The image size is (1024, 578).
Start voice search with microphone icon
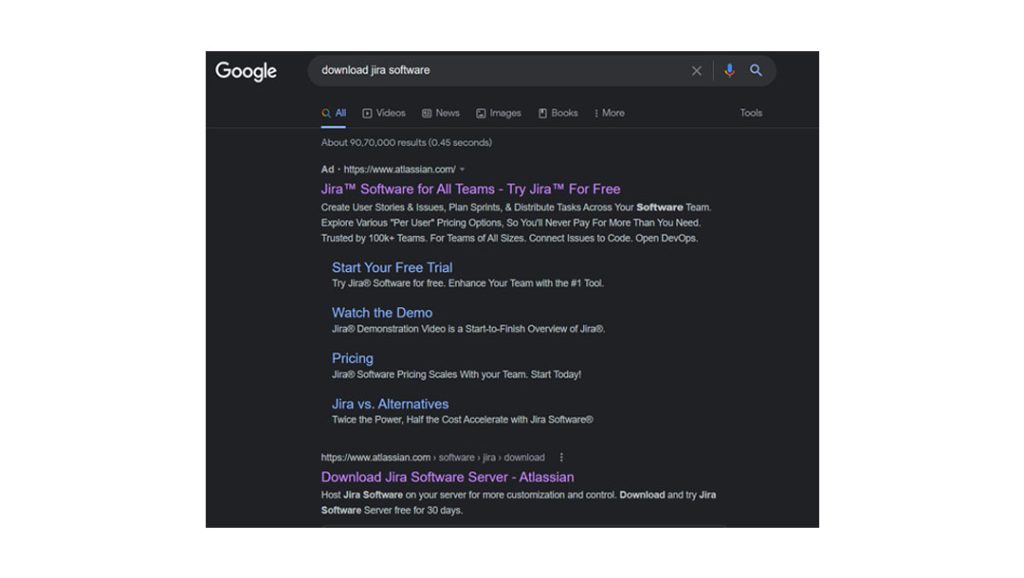[729, 70]
